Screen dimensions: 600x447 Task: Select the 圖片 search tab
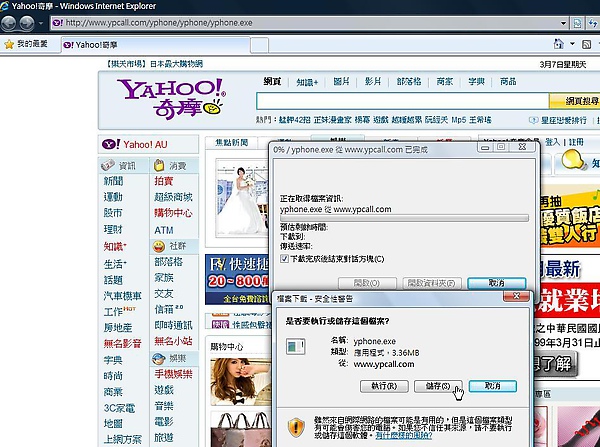(341, 82)
